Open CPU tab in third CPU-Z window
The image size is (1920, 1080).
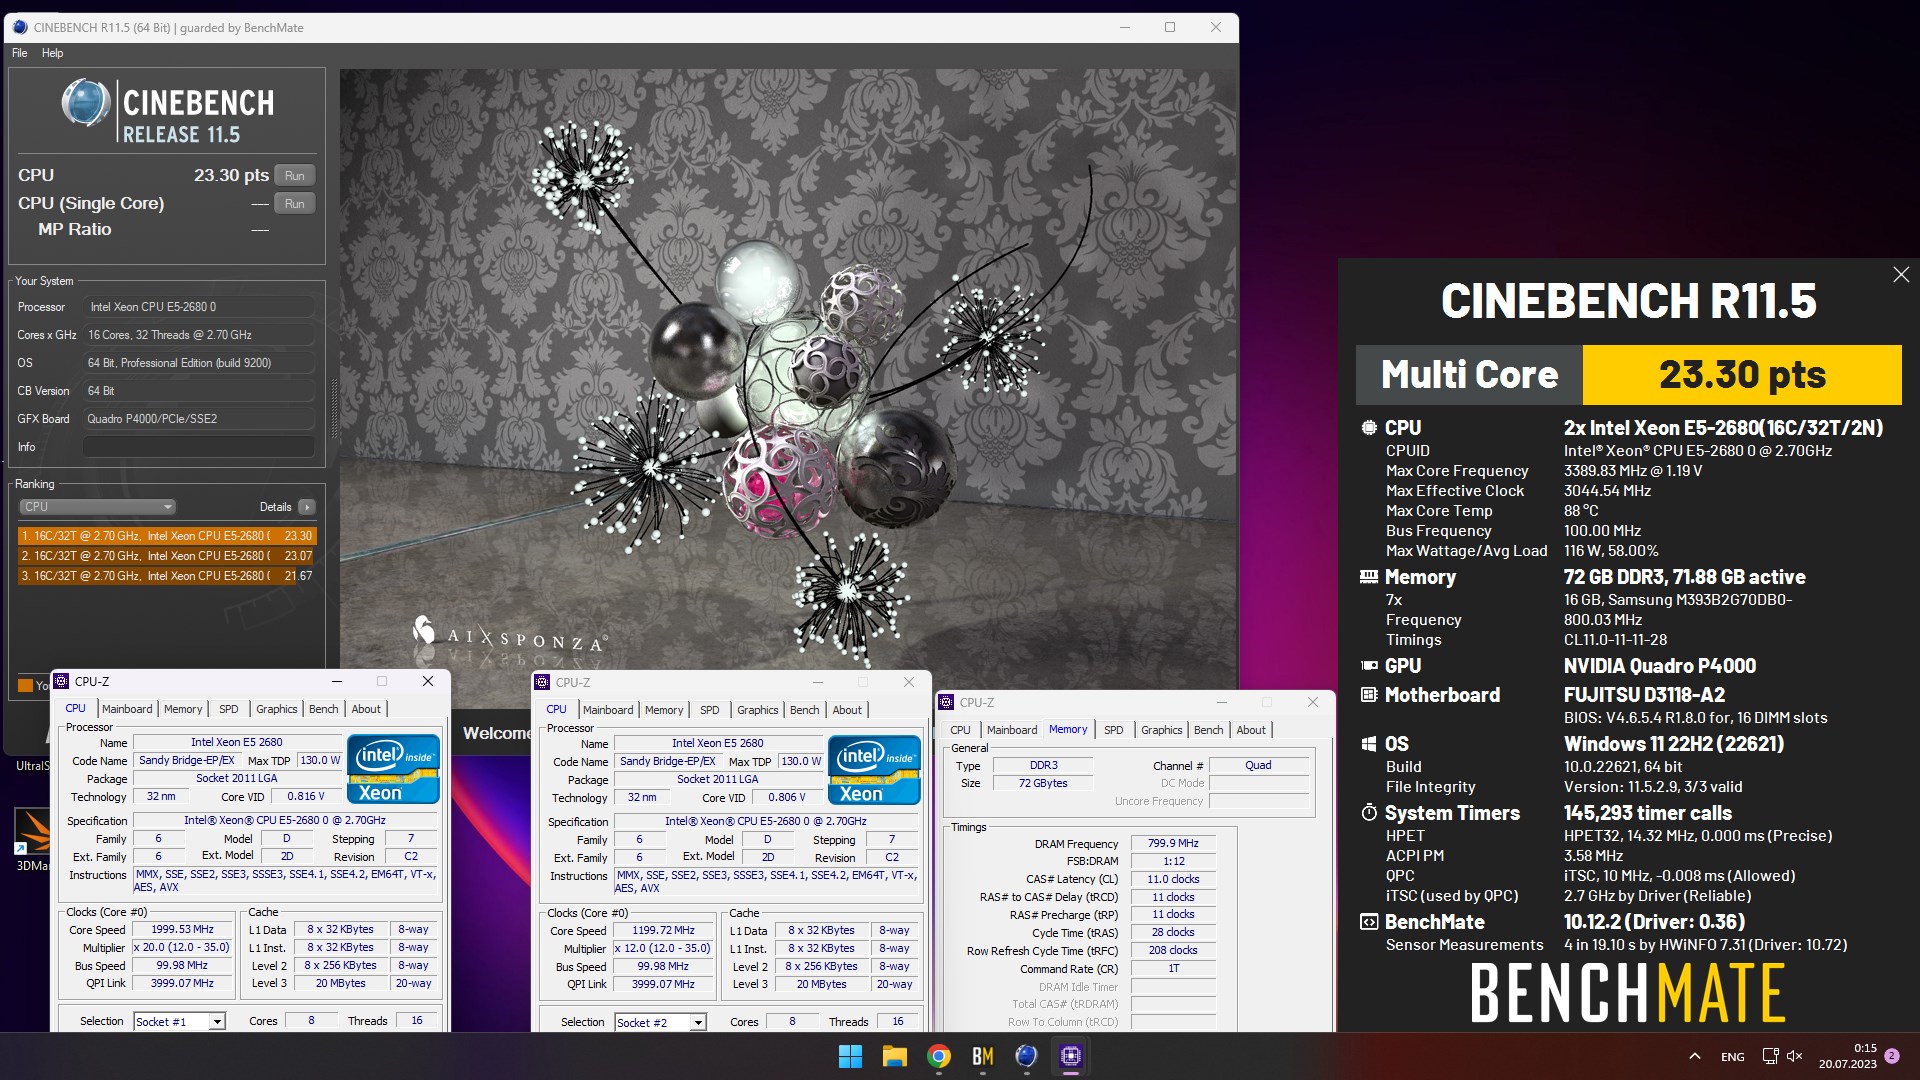point(960,730)
